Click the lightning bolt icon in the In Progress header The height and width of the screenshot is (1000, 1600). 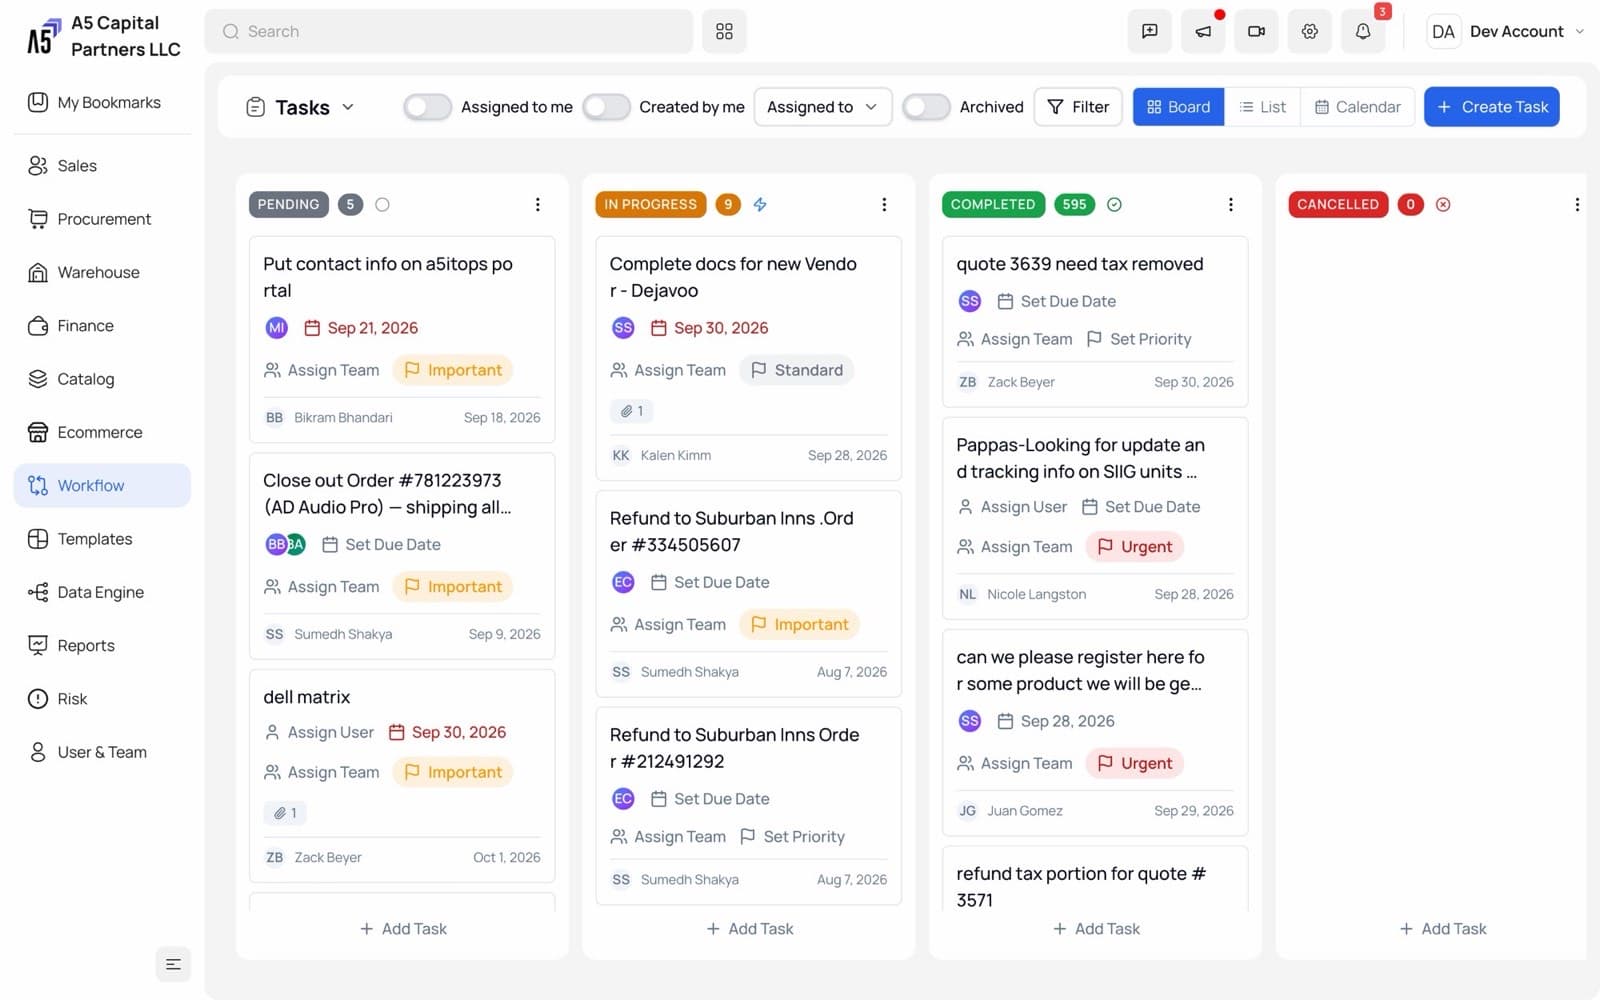[x=760, y=205]
